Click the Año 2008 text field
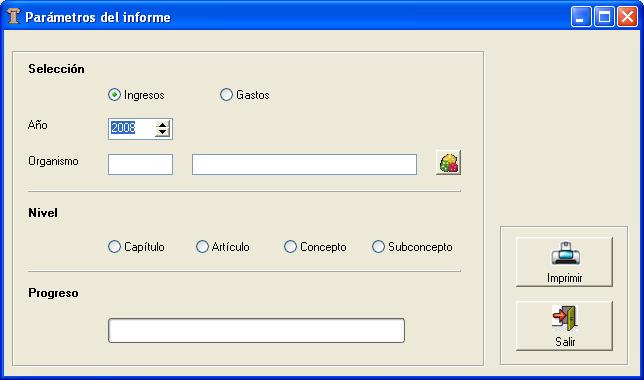Viewport: 644px width, 380px height. pos(132,129)
